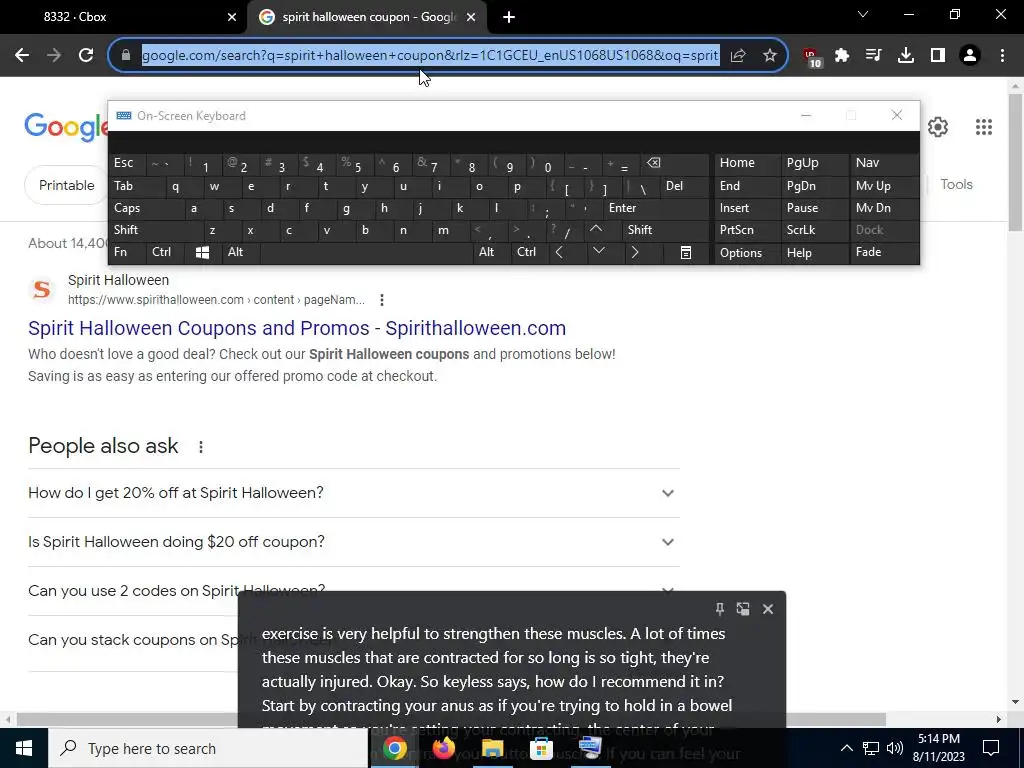The height and width of the screenshot is (768, 1024).
Task: Open a new Chrome tab
Action: (509, 17)
